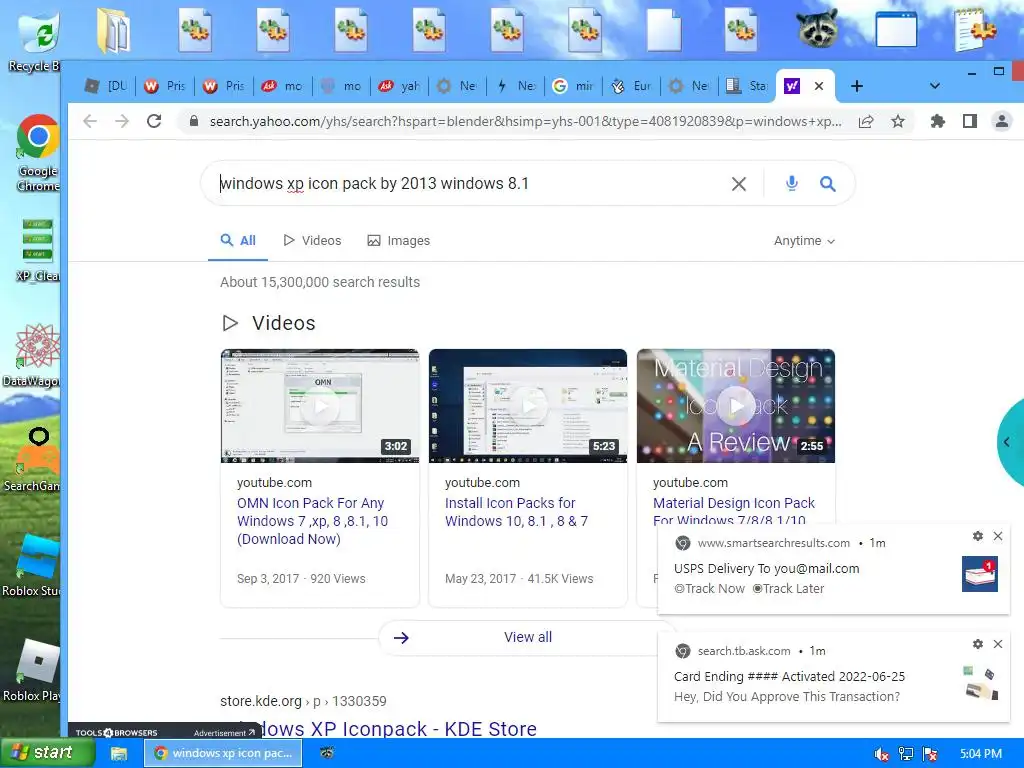Screen dimensions: 1024x768
Task: Select the Roblox Player desktop icon
Action: (31, 670)
